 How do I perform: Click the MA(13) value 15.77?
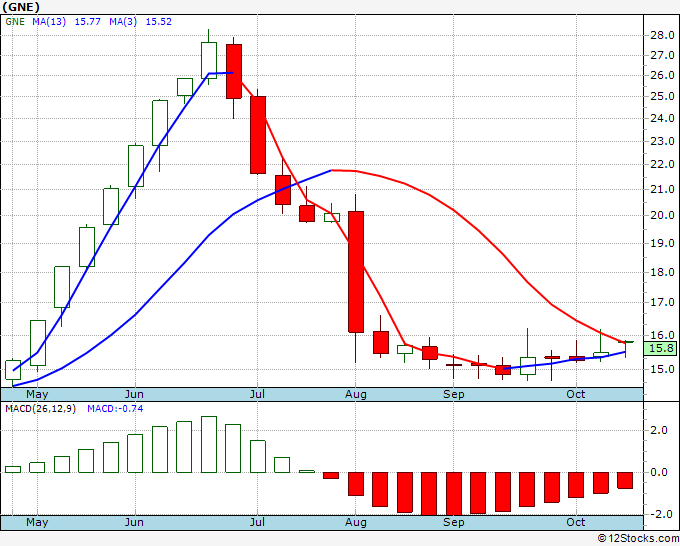[x=88, y=22]
